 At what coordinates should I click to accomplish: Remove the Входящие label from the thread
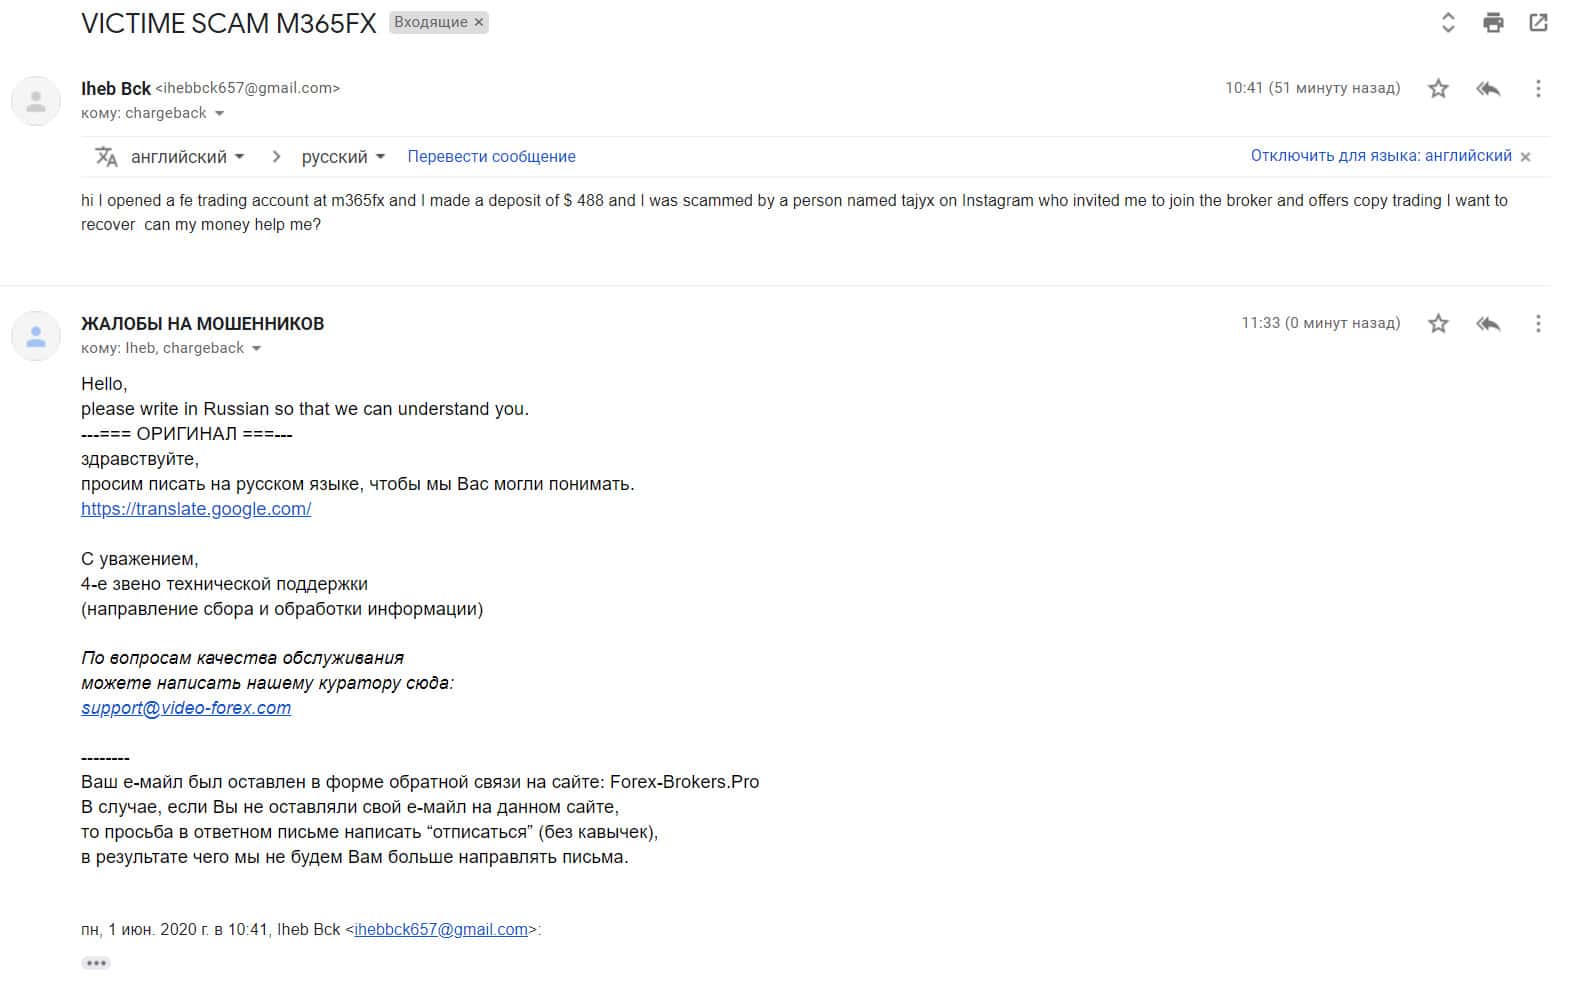pos(479,22)
